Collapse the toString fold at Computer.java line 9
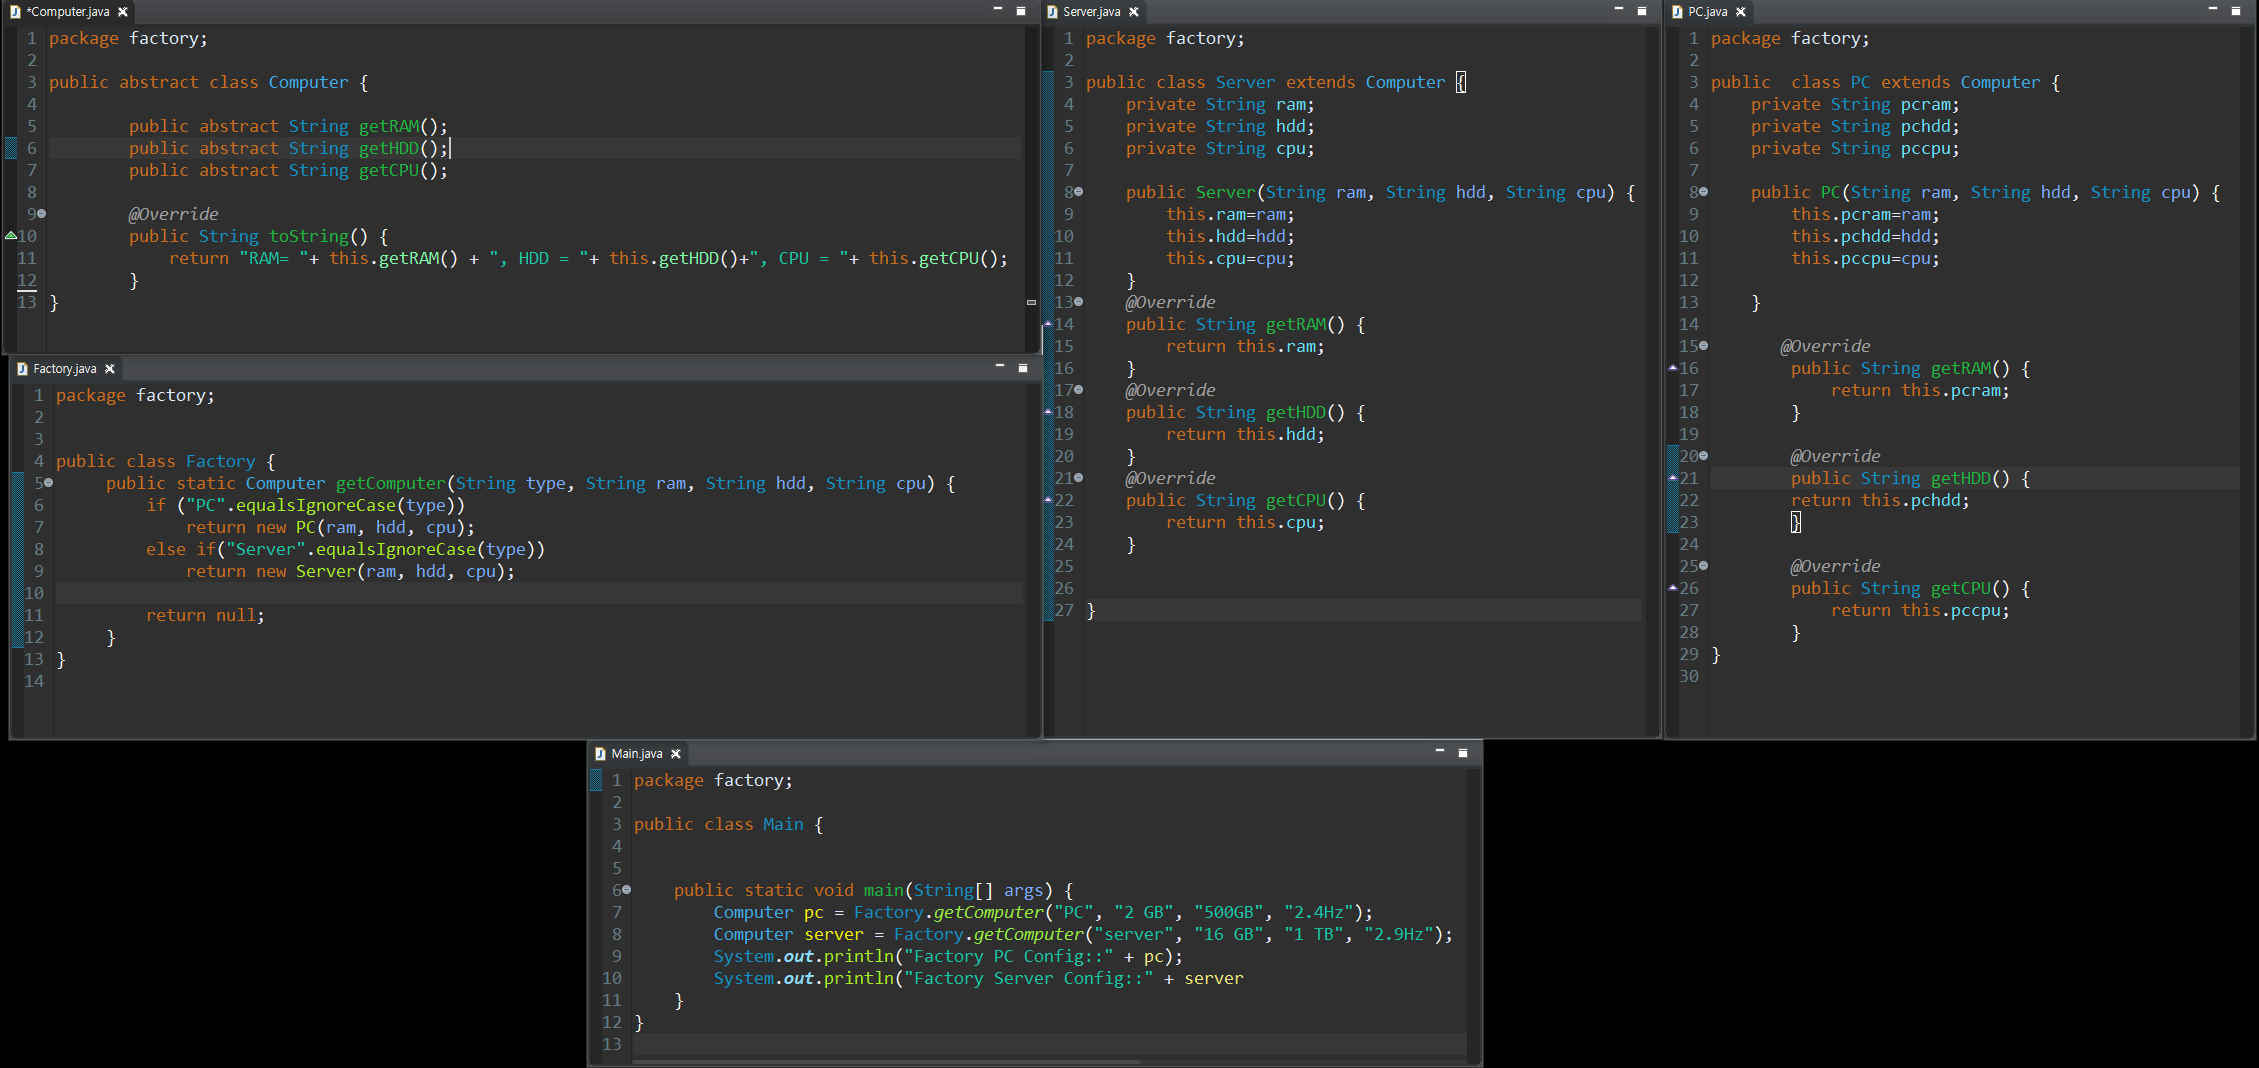The image size is (2259, 1068). 41,214
